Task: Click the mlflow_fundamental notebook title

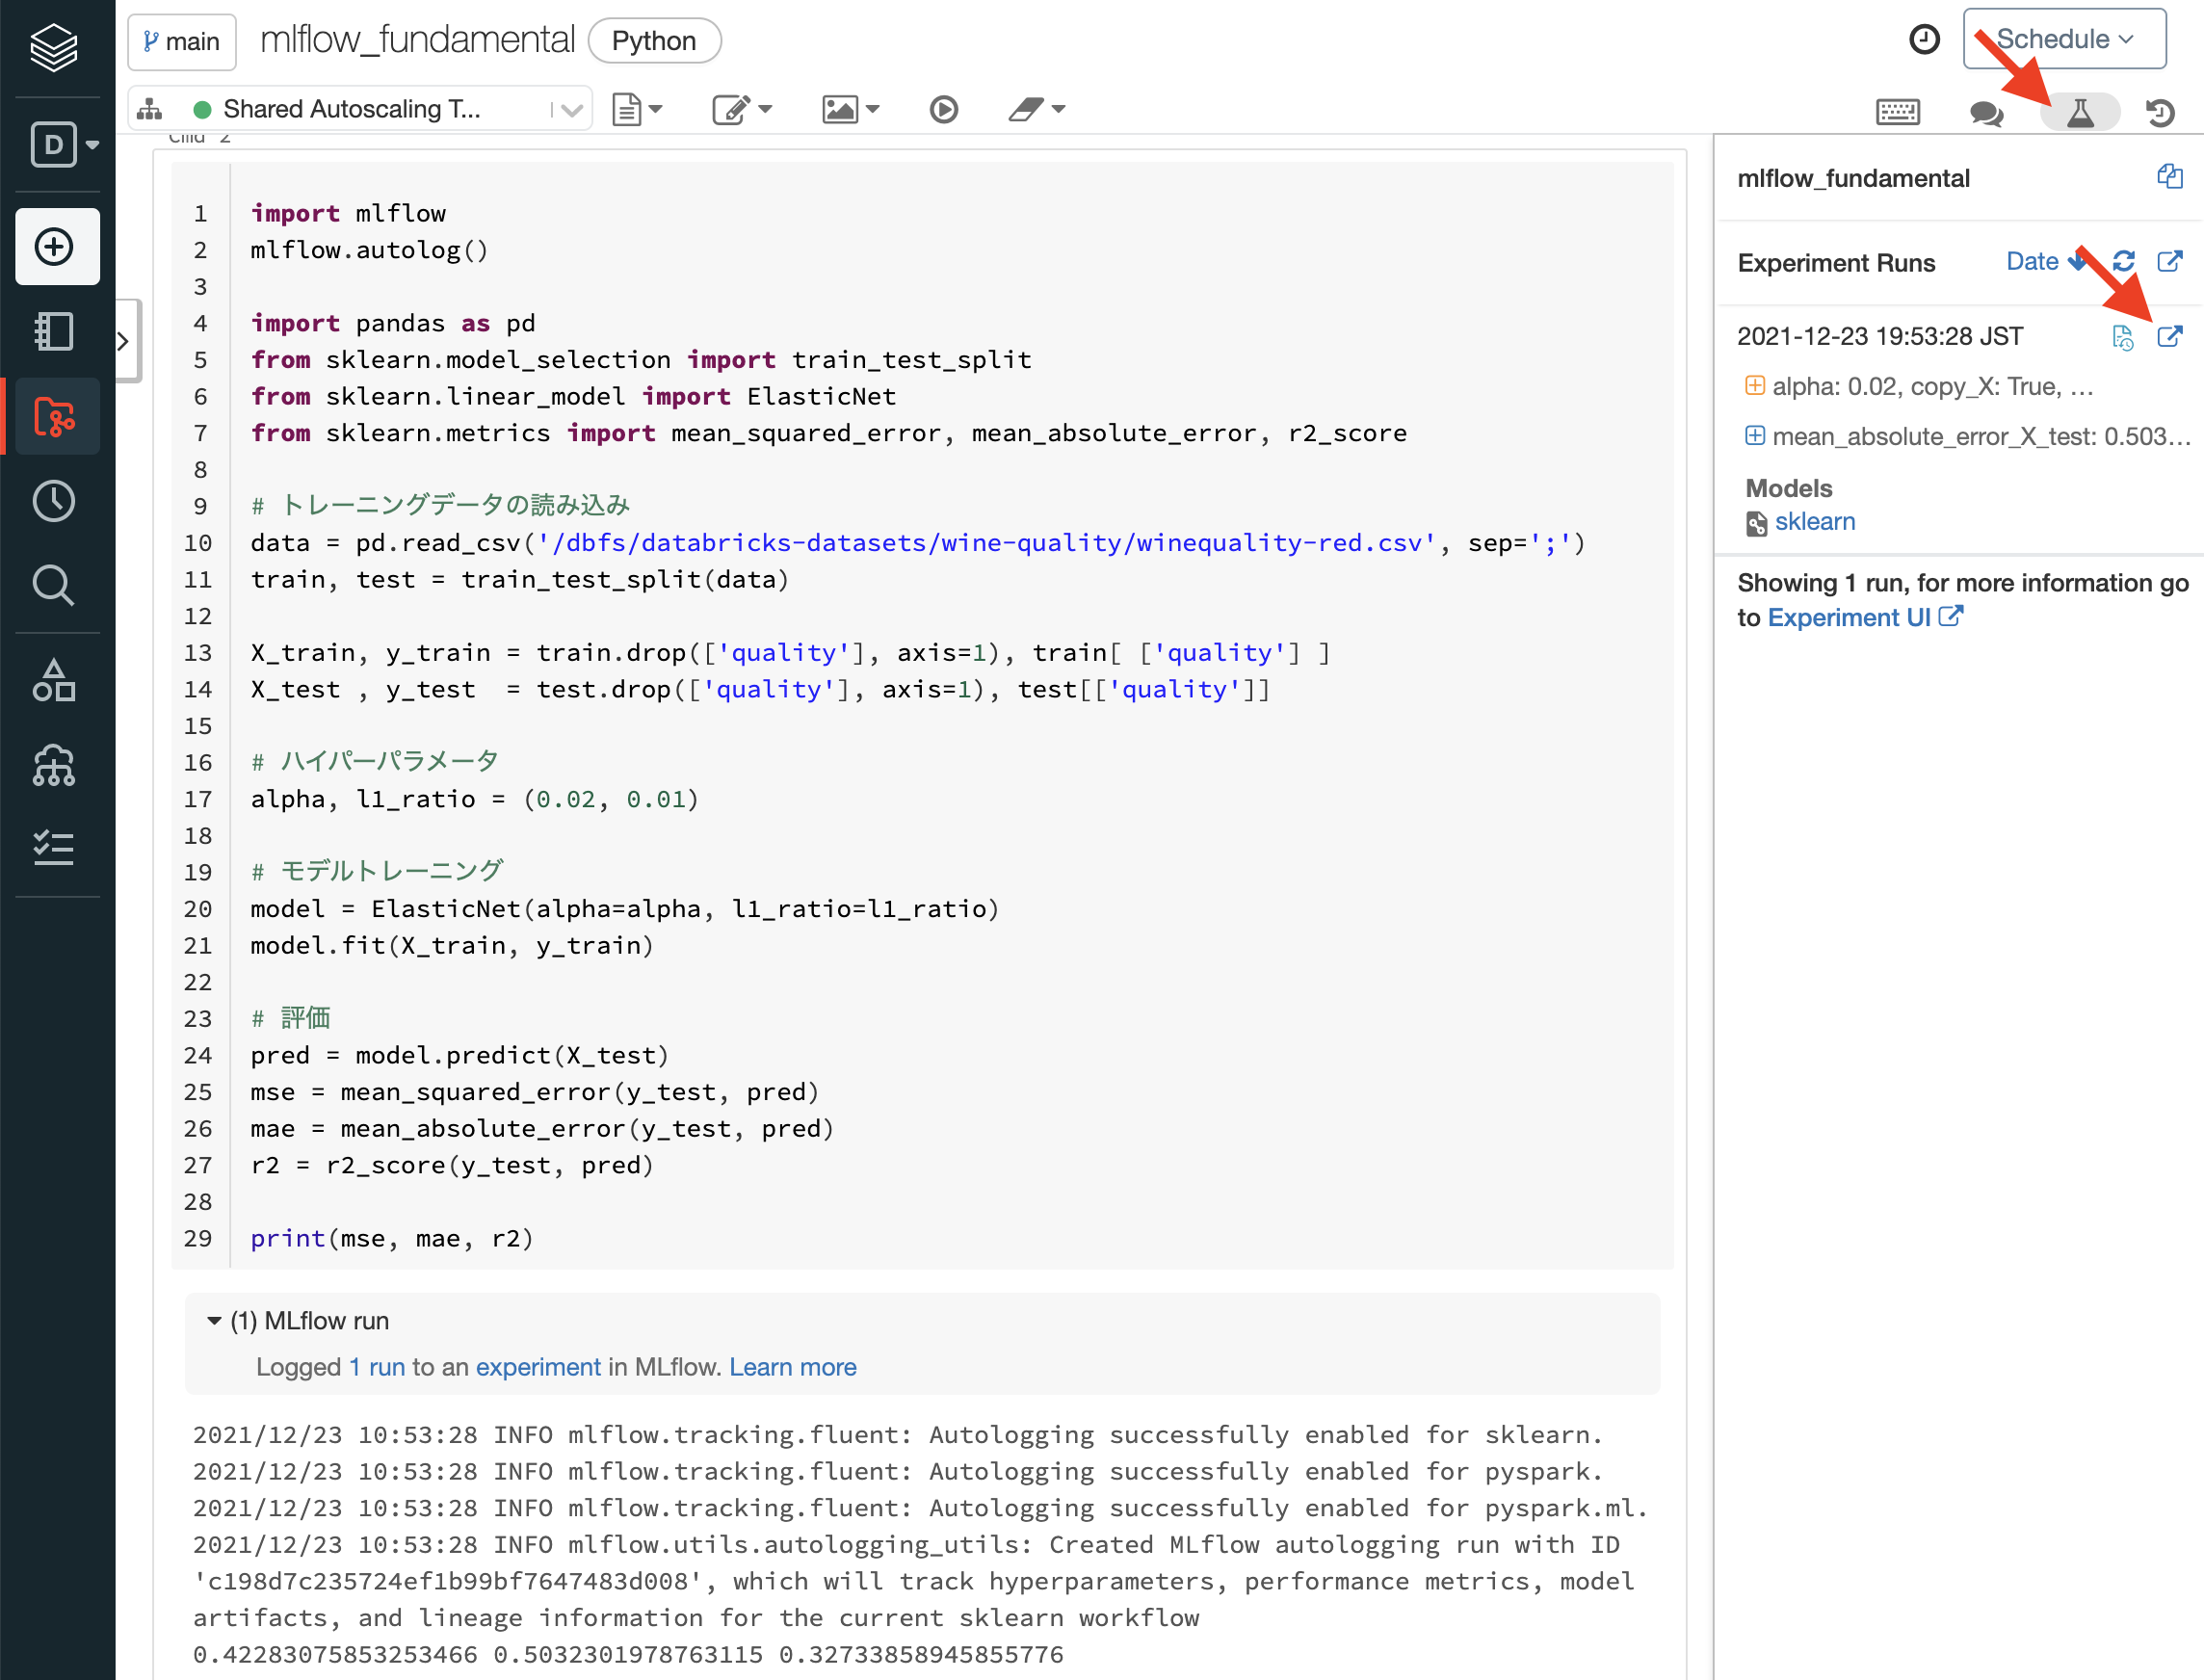Action: point(417,40)
